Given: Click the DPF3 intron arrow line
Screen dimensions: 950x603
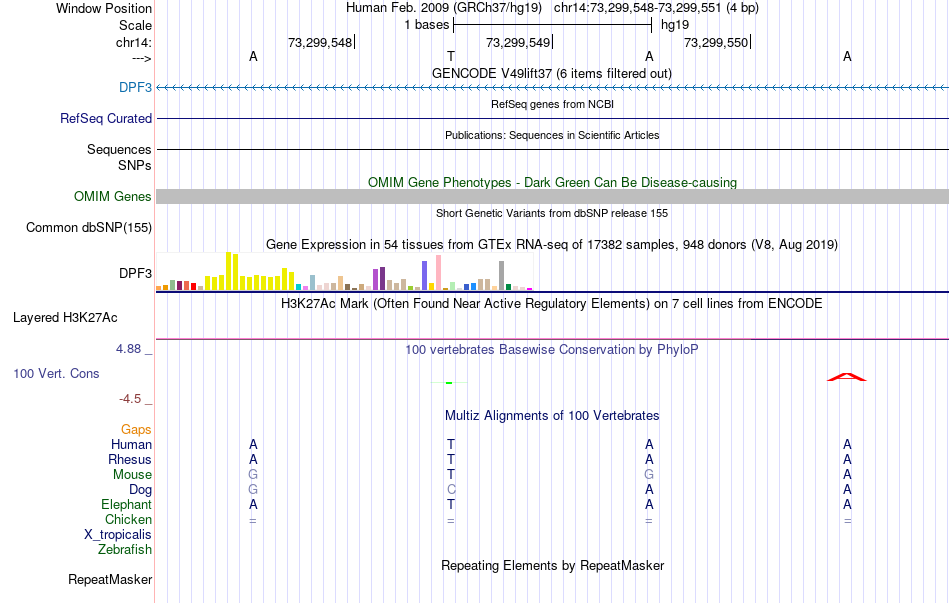Looking at the screenshot, I should pos(553,88).
